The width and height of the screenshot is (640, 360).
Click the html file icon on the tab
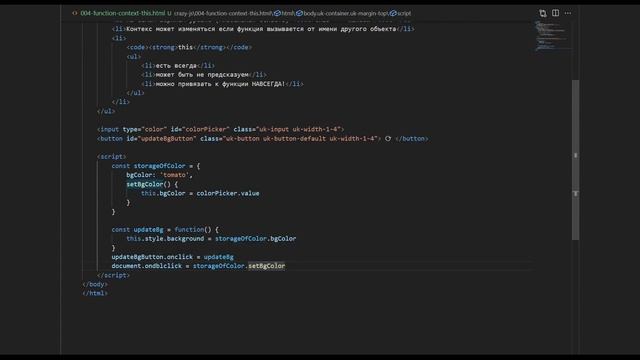(x=75, y=13)
